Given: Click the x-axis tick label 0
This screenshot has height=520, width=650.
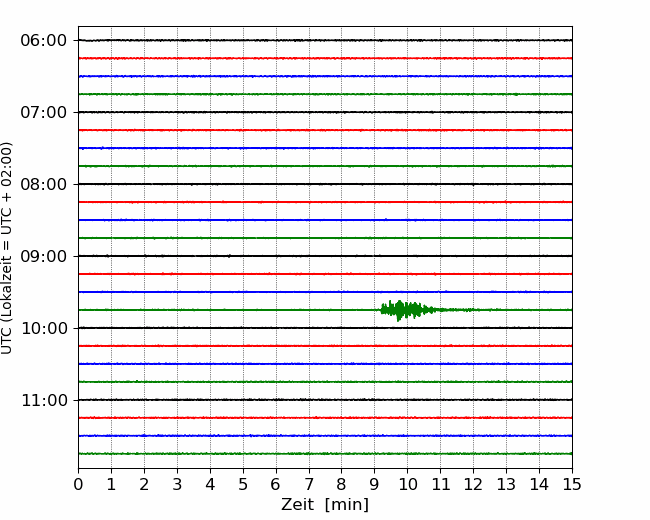Looking at the screenshot, I should [x=78, y=484].
